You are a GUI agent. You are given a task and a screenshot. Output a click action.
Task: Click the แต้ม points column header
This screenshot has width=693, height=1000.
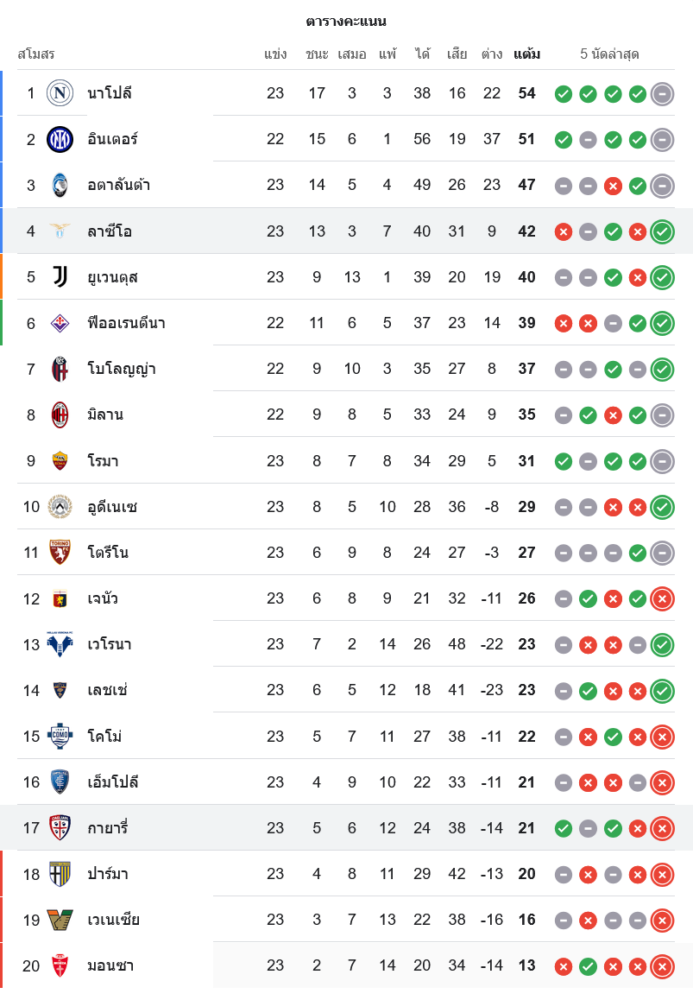[x=527, y=54]
